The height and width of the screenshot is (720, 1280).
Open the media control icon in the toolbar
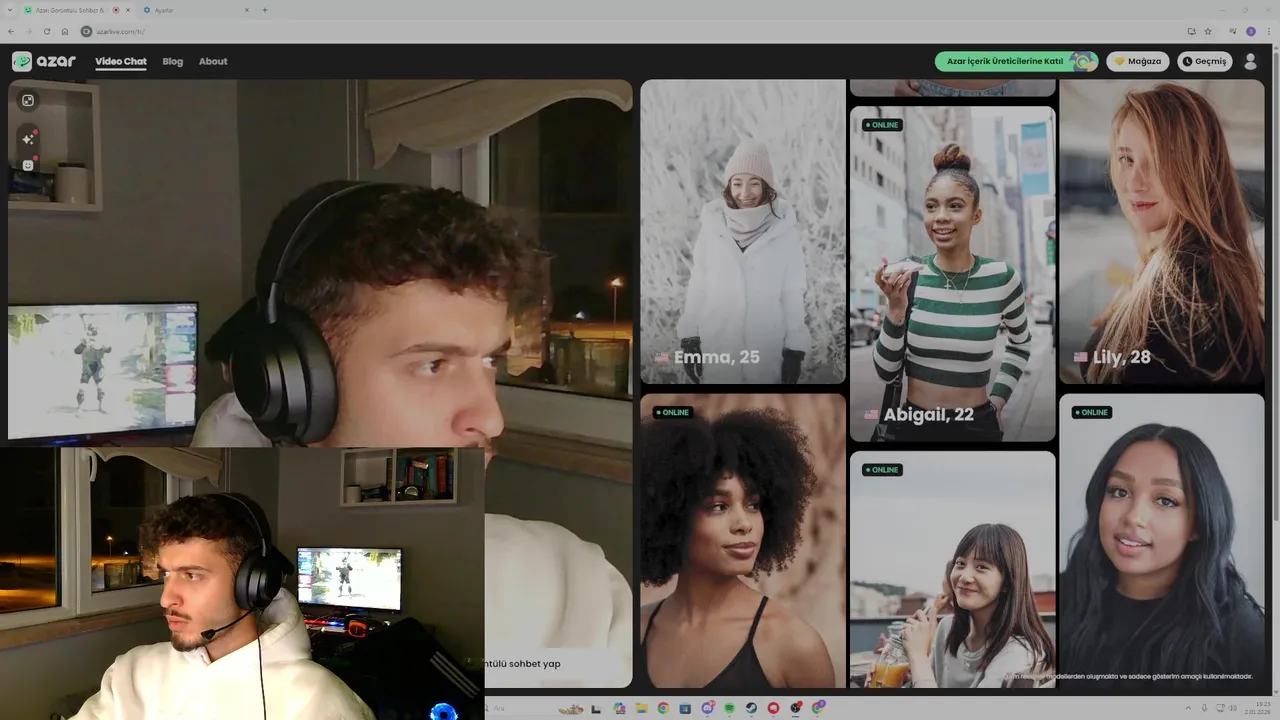(1232, 31)
